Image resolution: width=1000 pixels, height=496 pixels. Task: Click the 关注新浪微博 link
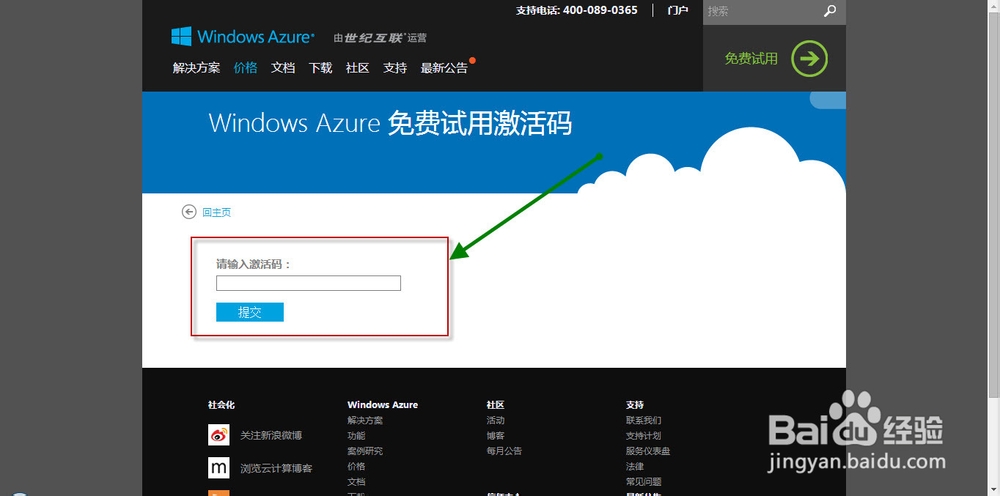271,436
